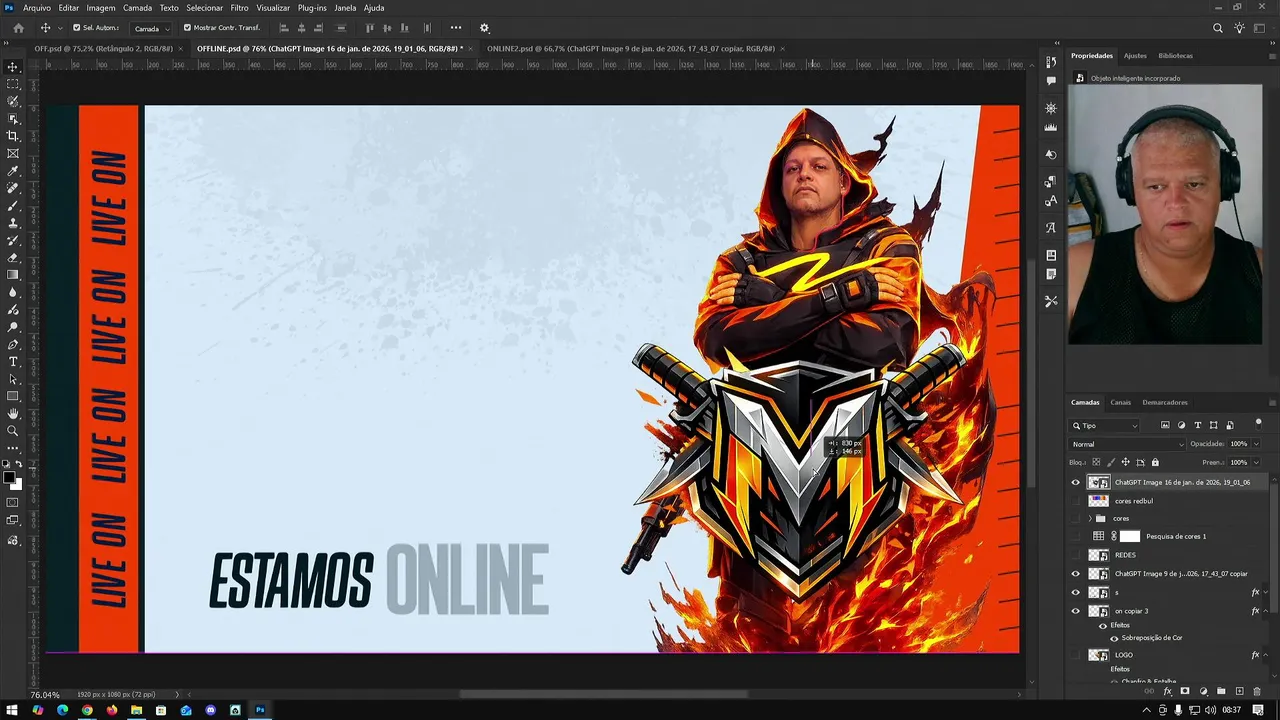Hide the Sobreposição de Cor effect
Viewport: 1280px width, 720px height.
pos(1114,638)
